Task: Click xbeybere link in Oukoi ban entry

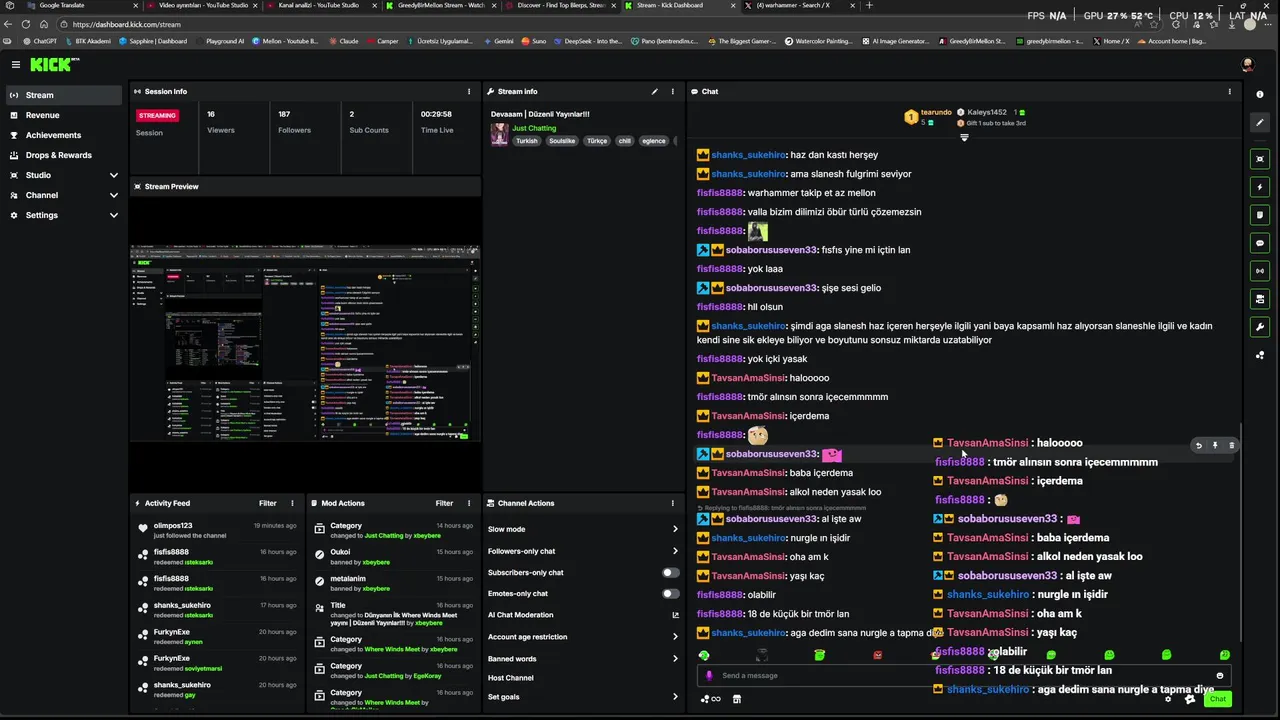Action: (376, 562)
